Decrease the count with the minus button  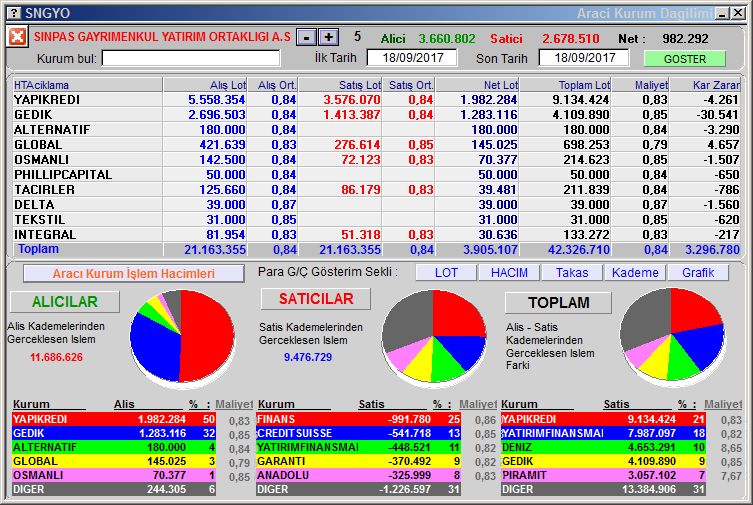306,37
